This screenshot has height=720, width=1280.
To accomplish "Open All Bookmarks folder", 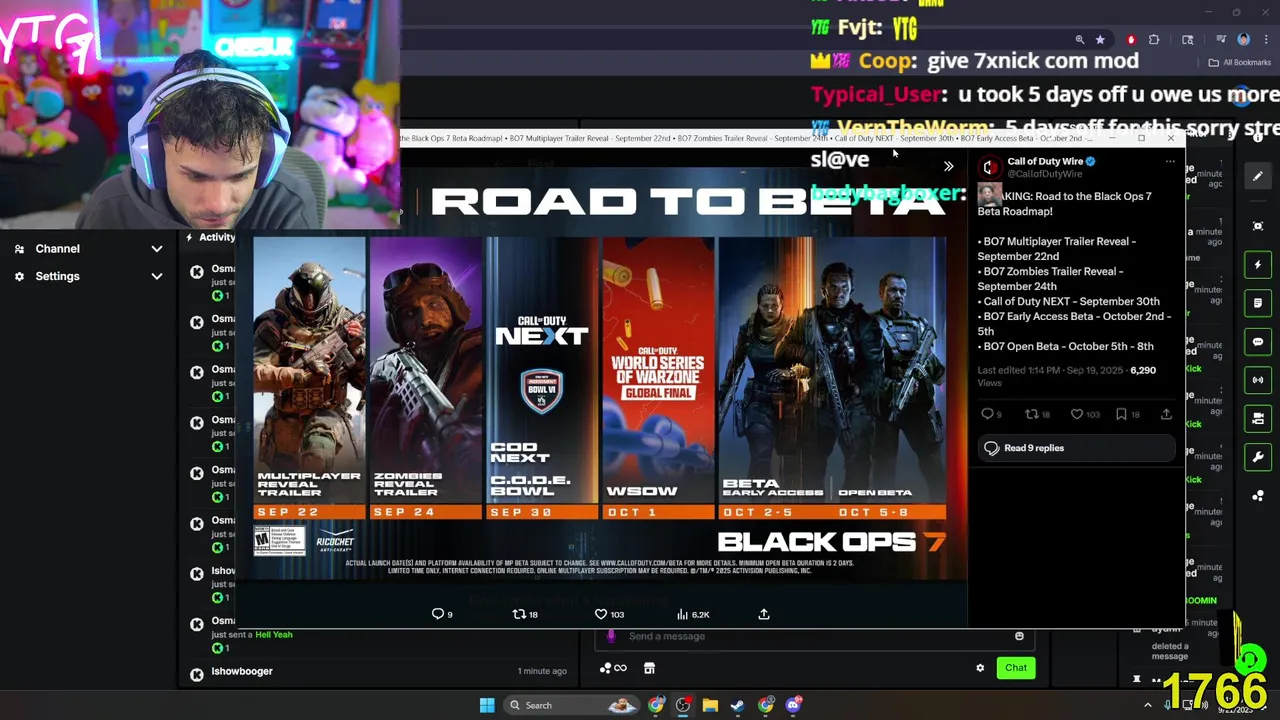I will [x=1240, y=62].
